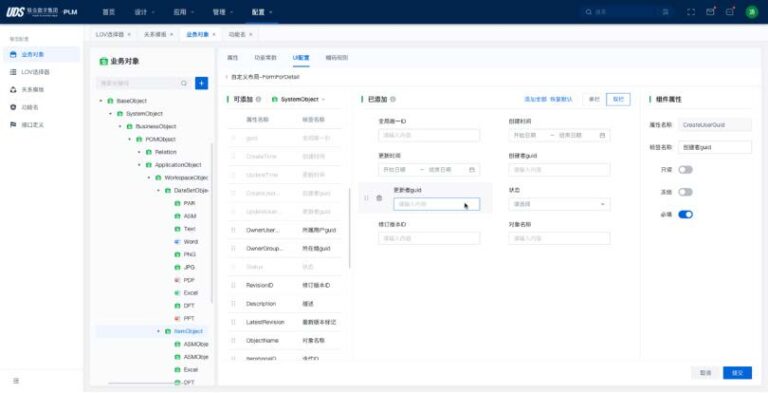768x393 pixels.
Task: Collapse the BusinessObject tree node
Action: pyautogui.click(x=120, y=126)
